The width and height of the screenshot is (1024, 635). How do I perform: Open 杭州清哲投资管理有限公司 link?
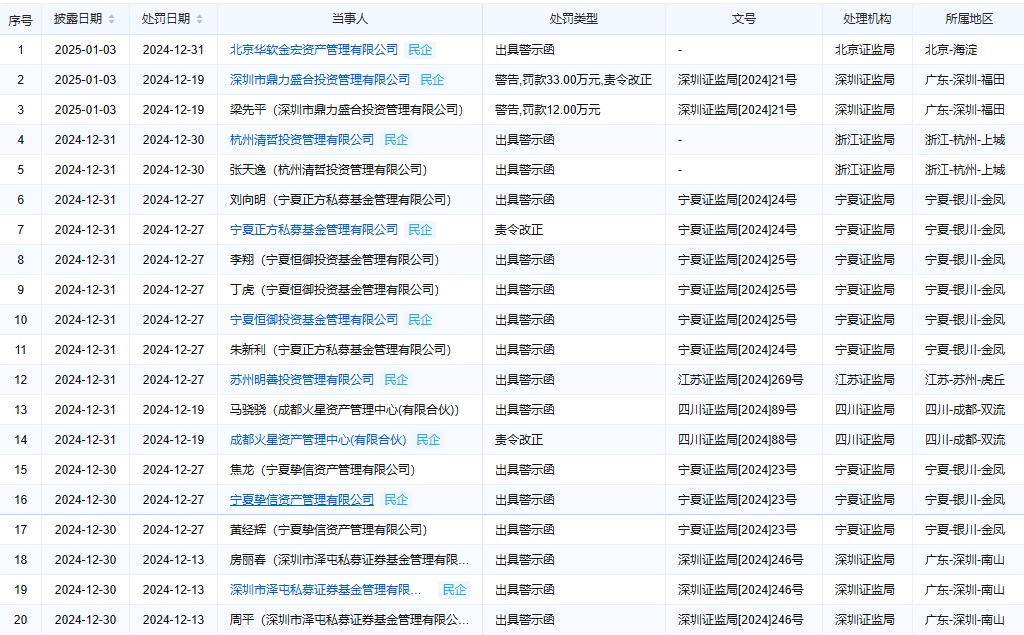coord(302,140)
